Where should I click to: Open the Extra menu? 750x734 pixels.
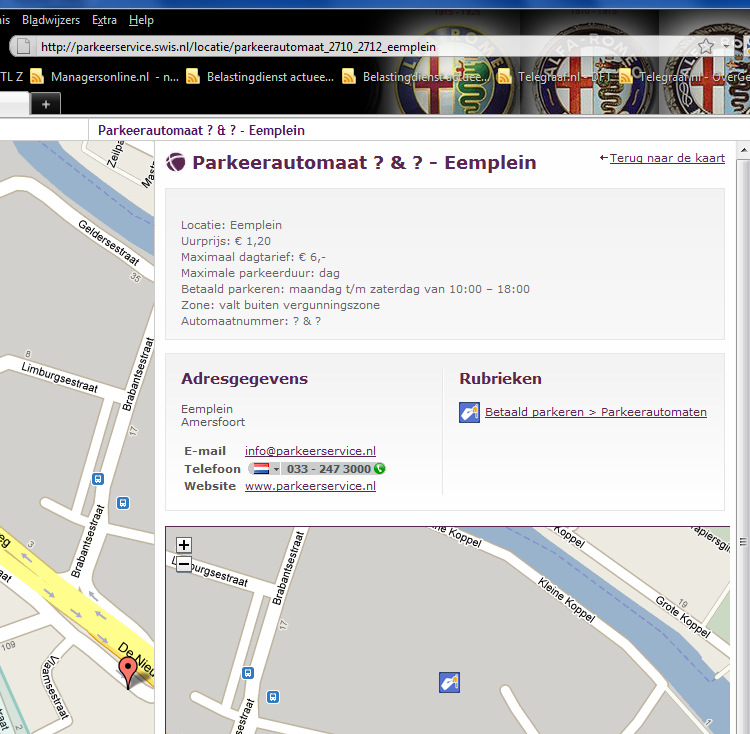click(x=104, y=20)
